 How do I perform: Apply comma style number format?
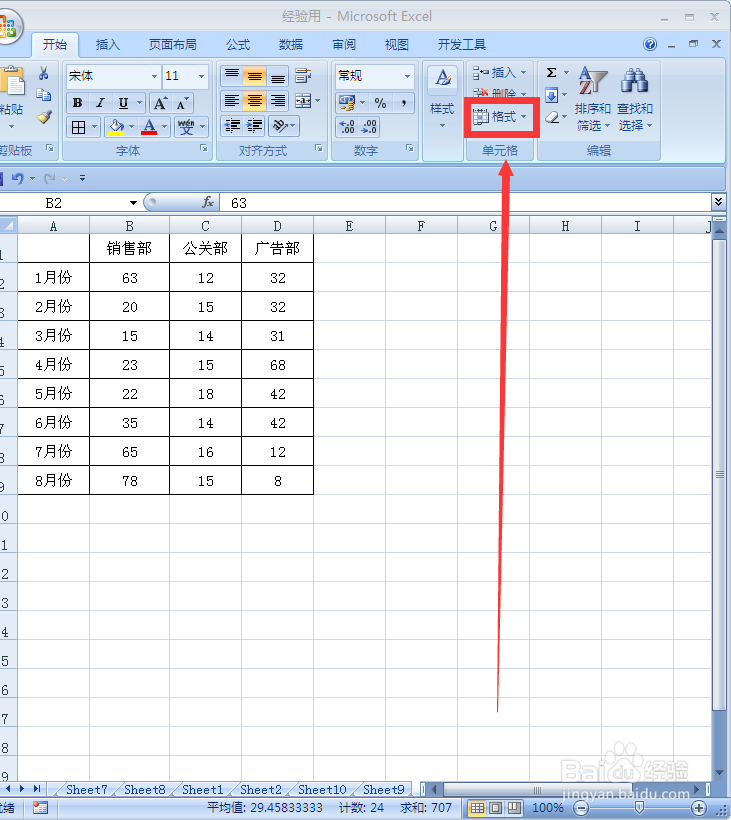pyautogui.click(x=404, y=102)
